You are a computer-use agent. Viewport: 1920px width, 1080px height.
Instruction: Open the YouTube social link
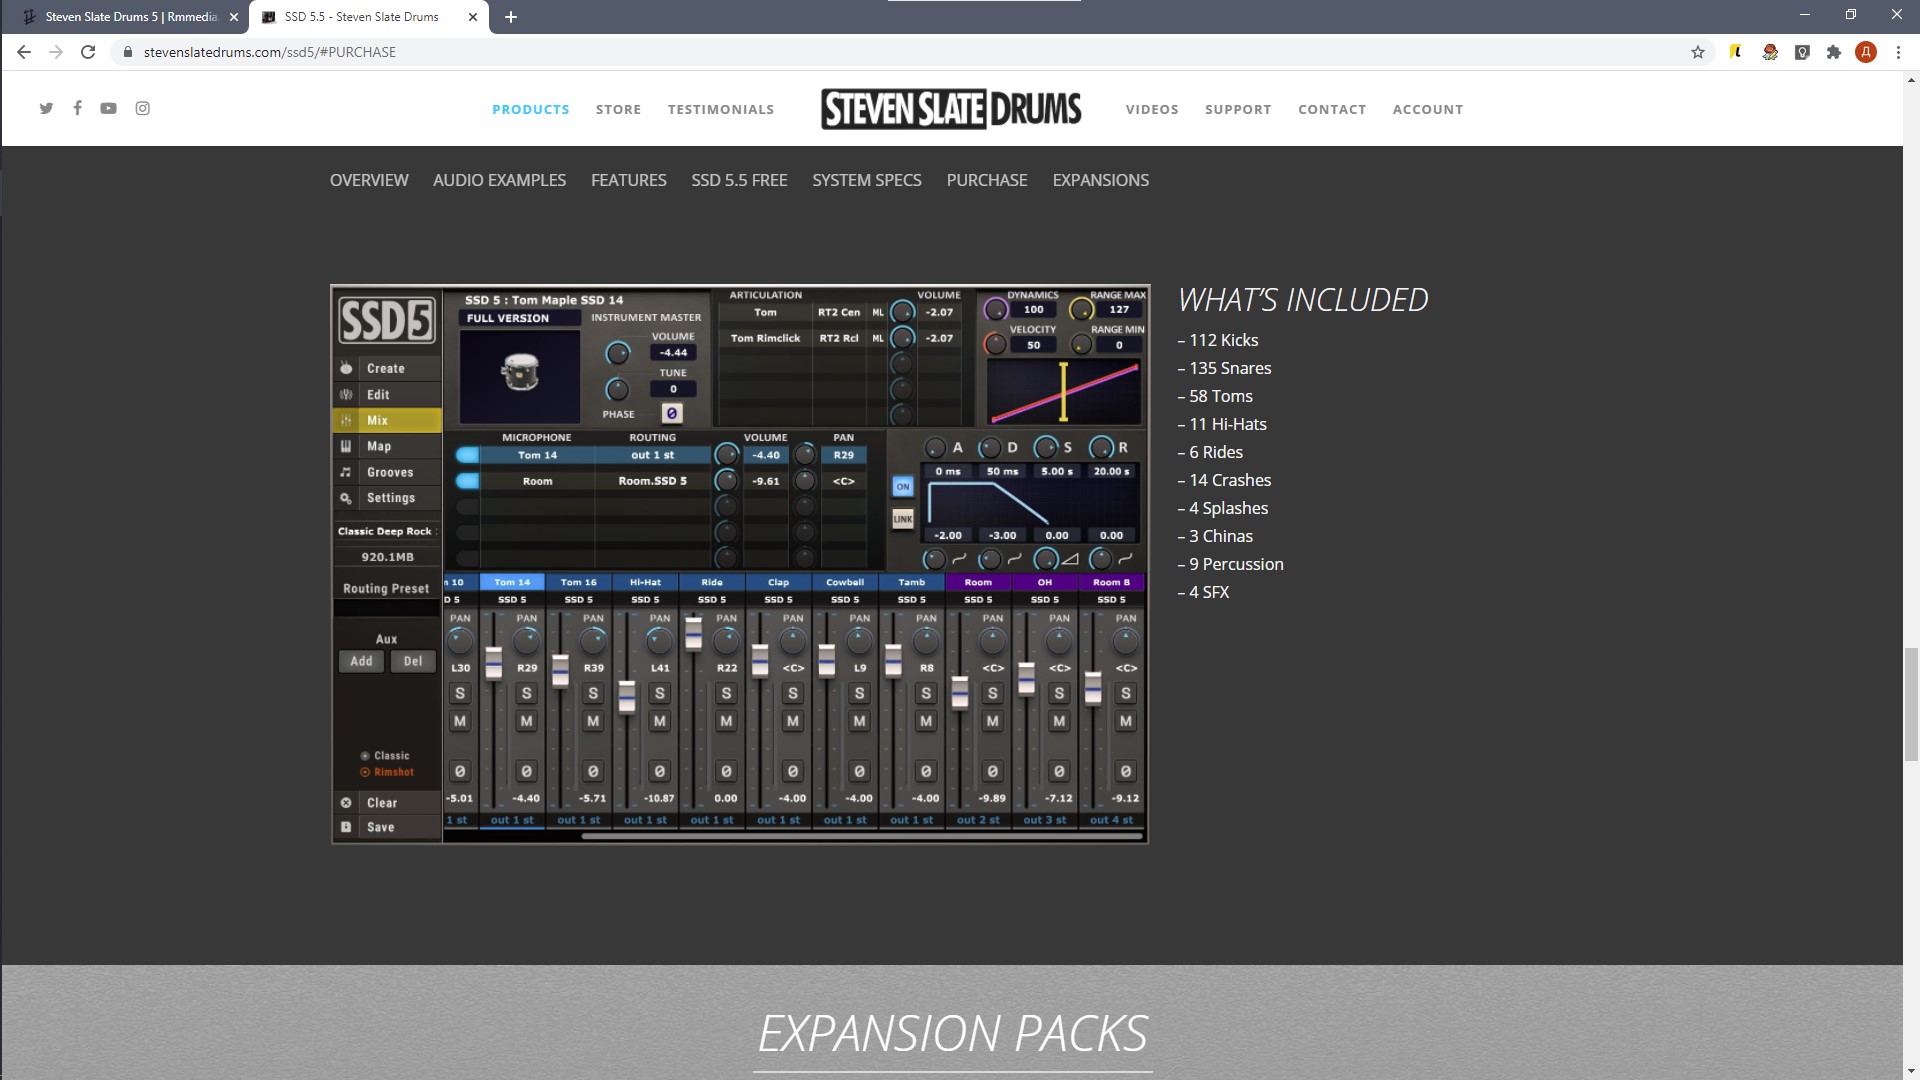108,108
